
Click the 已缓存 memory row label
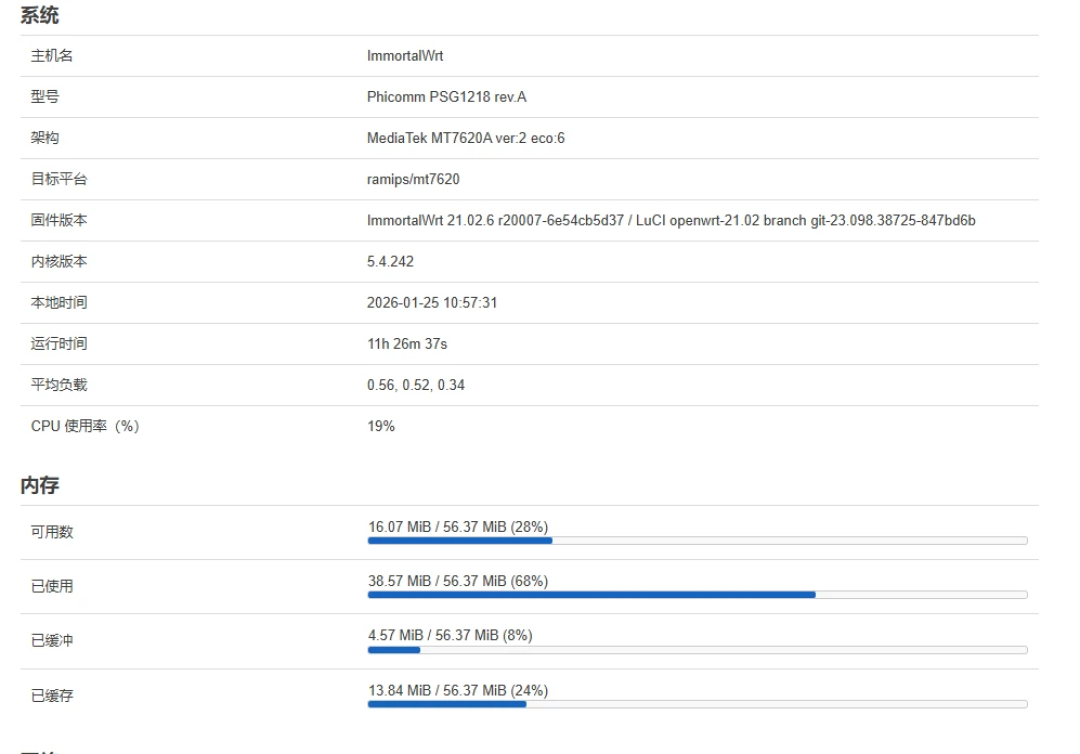(x=52, y=696)
